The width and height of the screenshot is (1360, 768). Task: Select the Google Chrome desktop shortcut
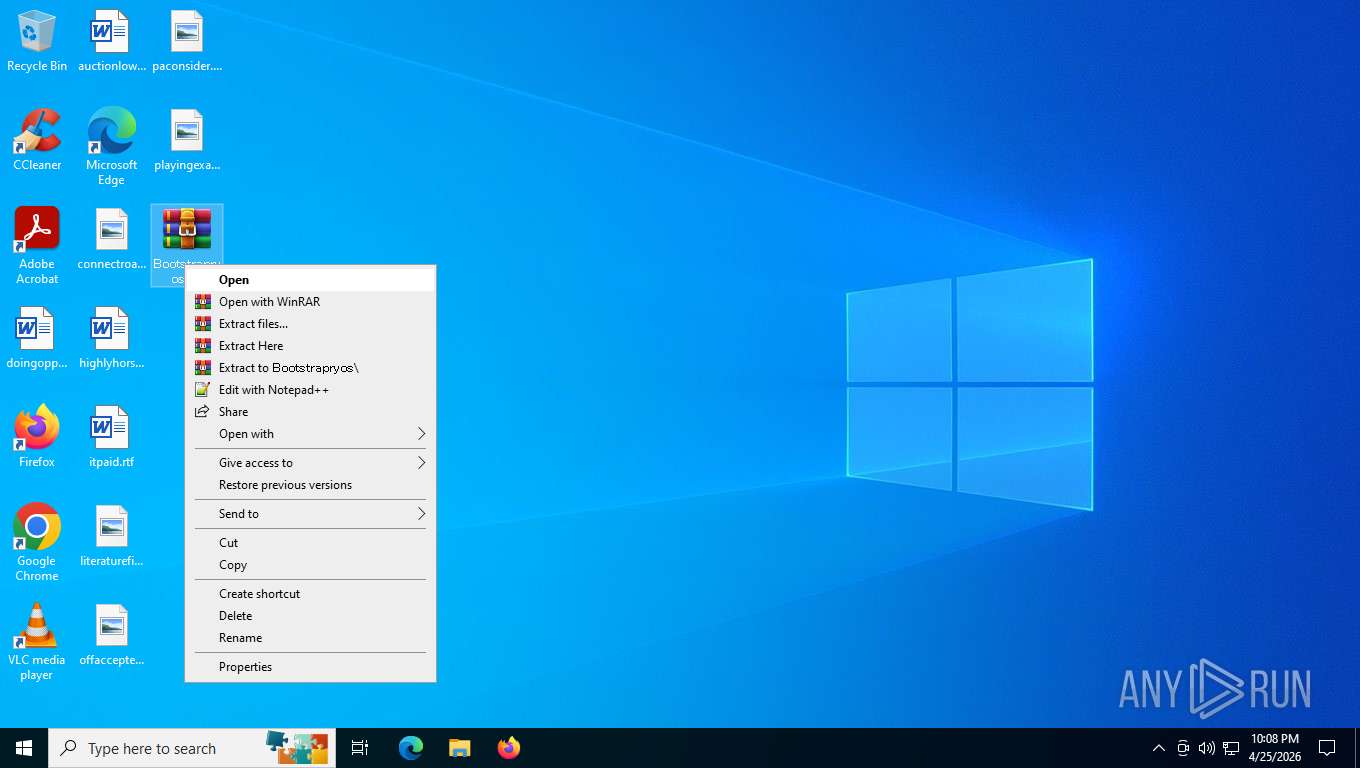[37, 542]
